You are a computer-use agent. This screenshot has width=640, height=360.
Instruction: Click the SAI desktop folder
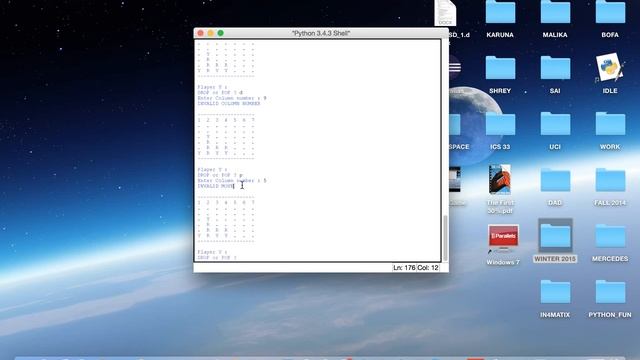[555, 68]
